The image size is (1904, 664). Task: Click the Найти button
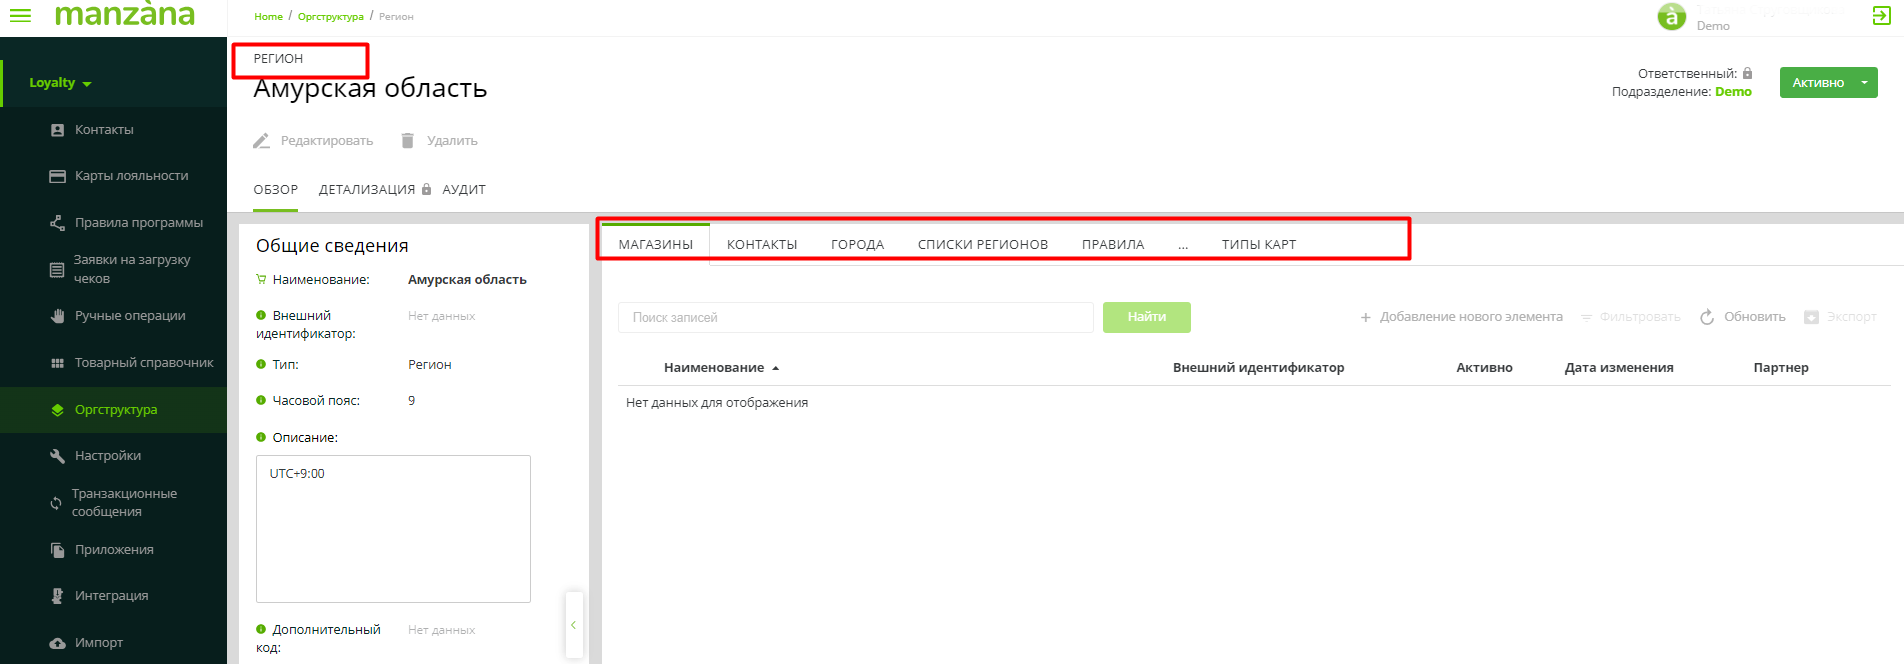pos(1146,317)
